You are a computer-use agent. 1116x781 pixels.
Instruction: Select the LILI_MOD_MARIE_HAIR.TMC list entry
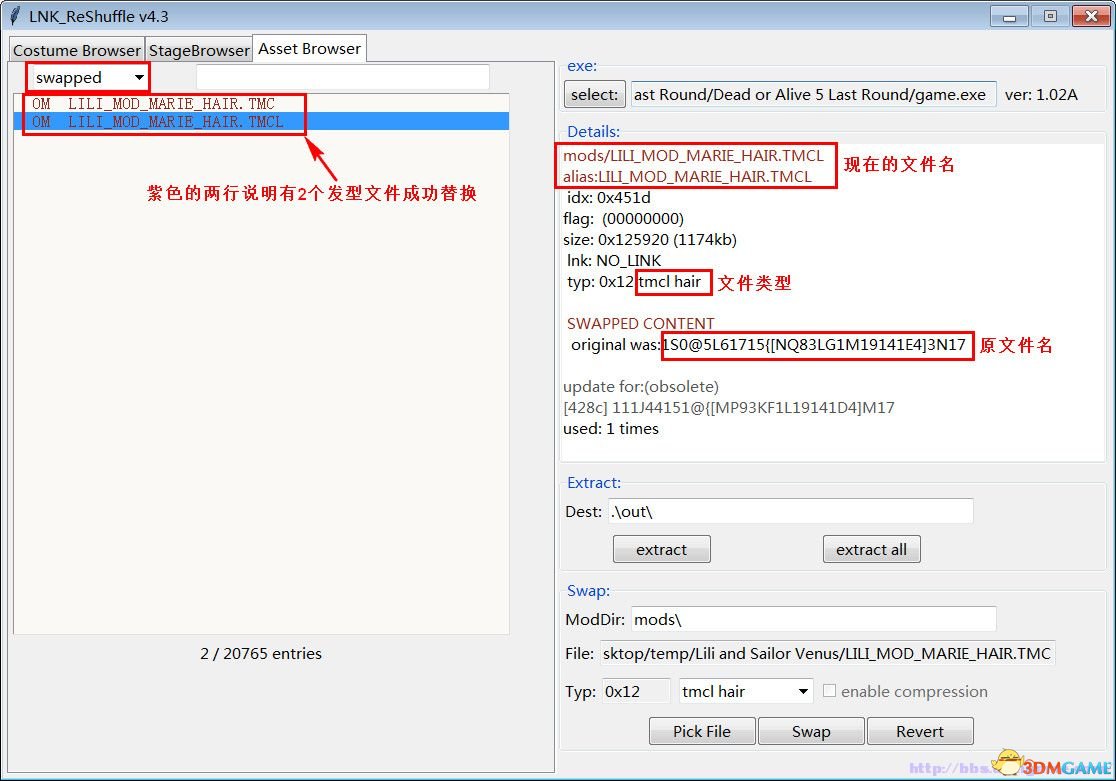[x=261, y=103]
